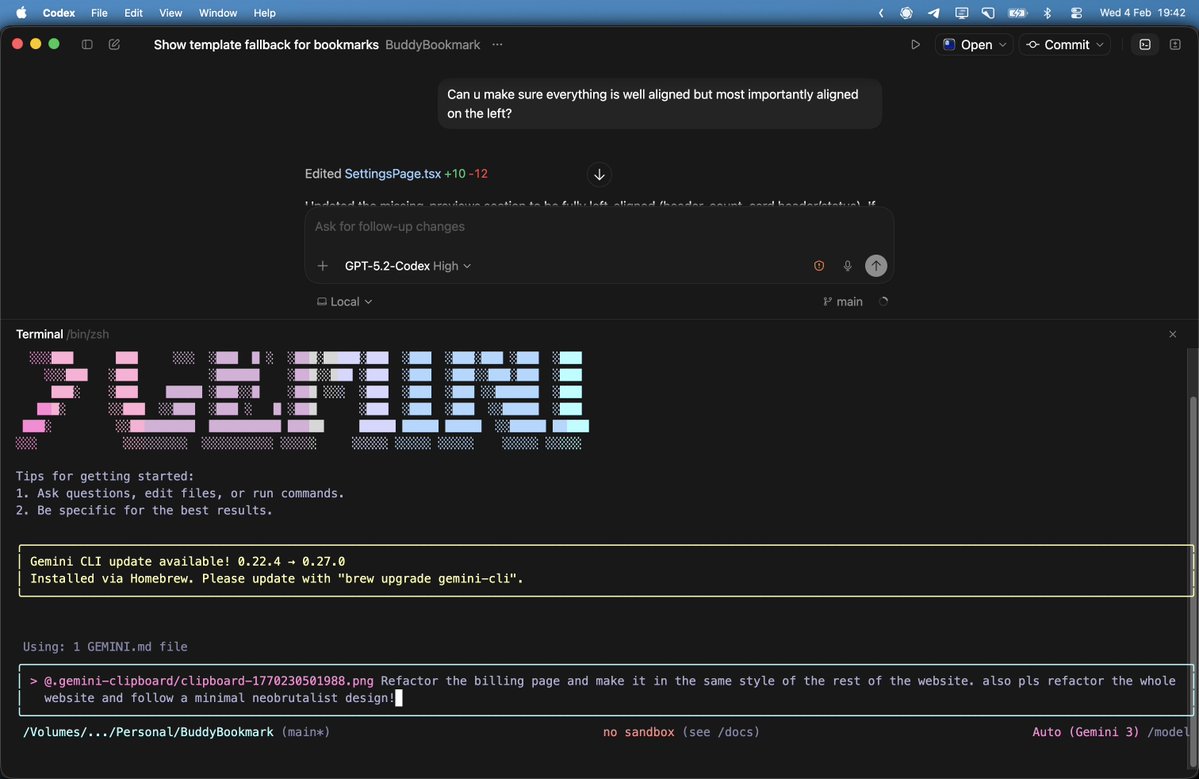Start a new thread with compose icon
1199x779 pixels.
click(x=114, y=44)
